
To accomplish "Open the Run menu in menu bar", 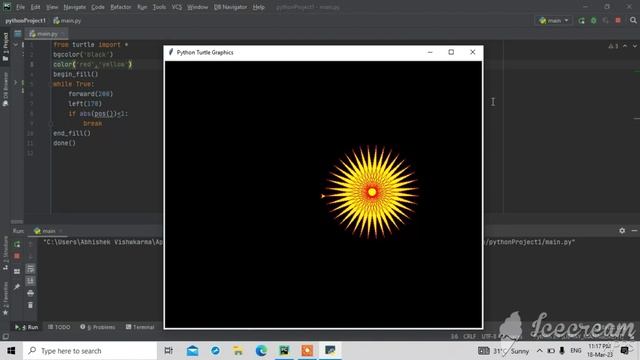I will [x=142, y=7].
